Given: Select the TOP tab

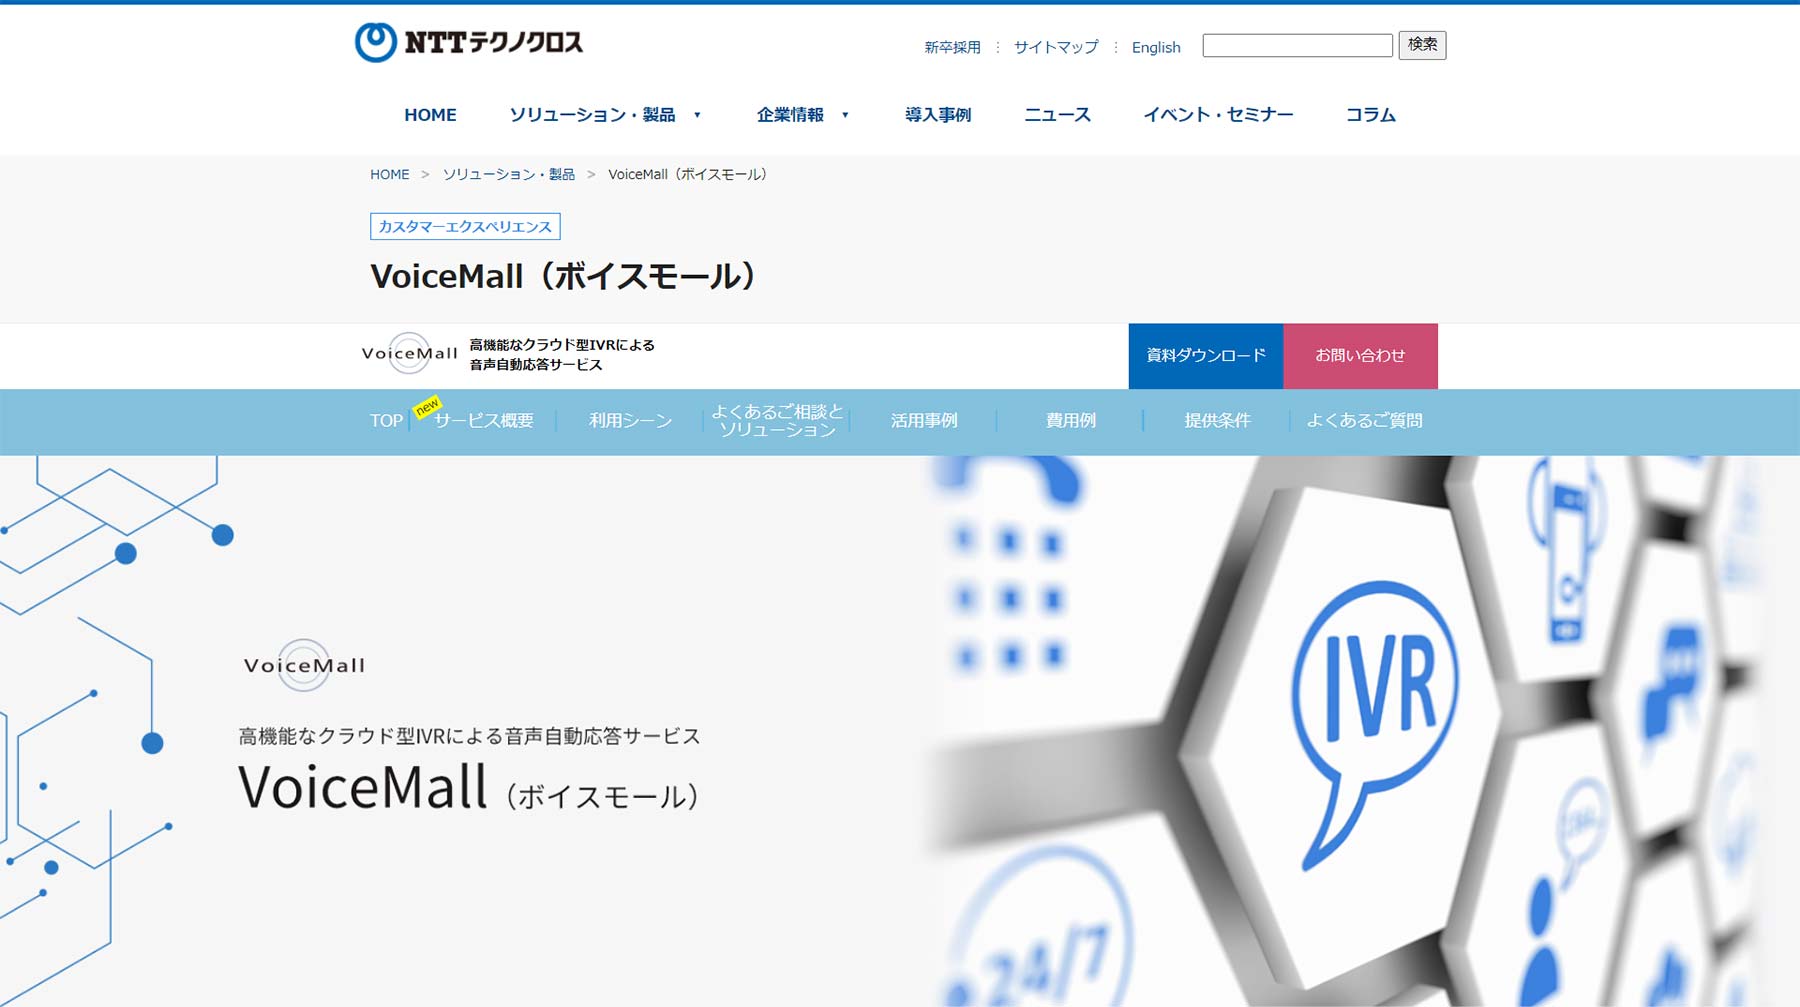Looking at the screenshot, I should coord(386,421).
